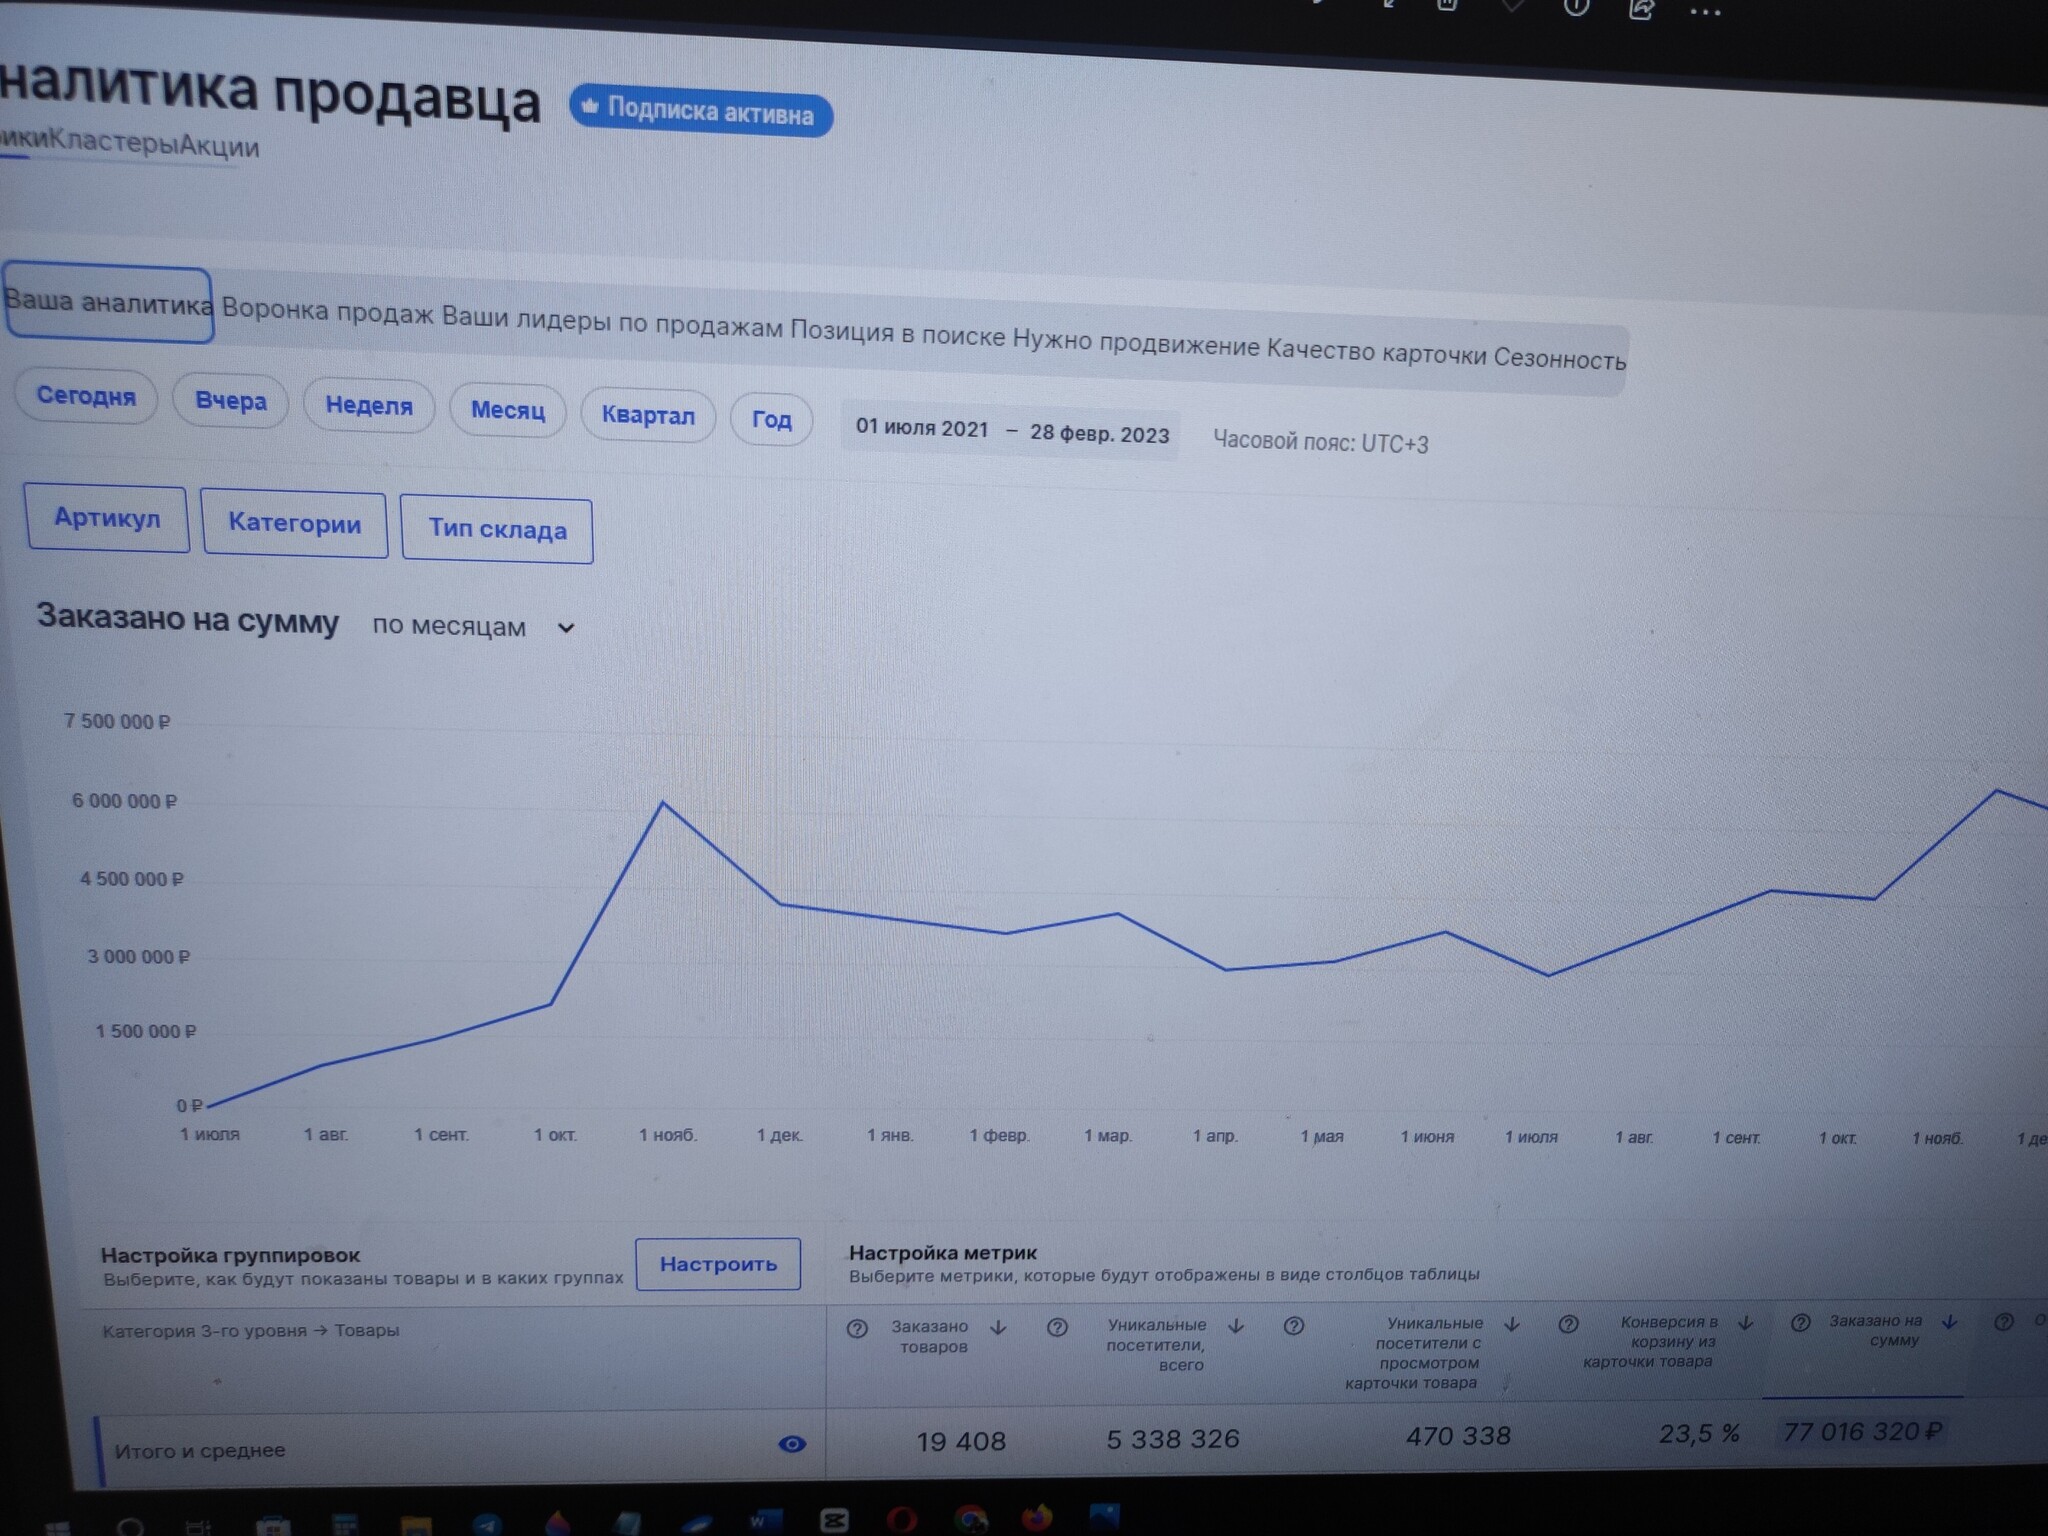Click info icon in top toolbar
2048x1536 pixels.
coord(1576,8)
